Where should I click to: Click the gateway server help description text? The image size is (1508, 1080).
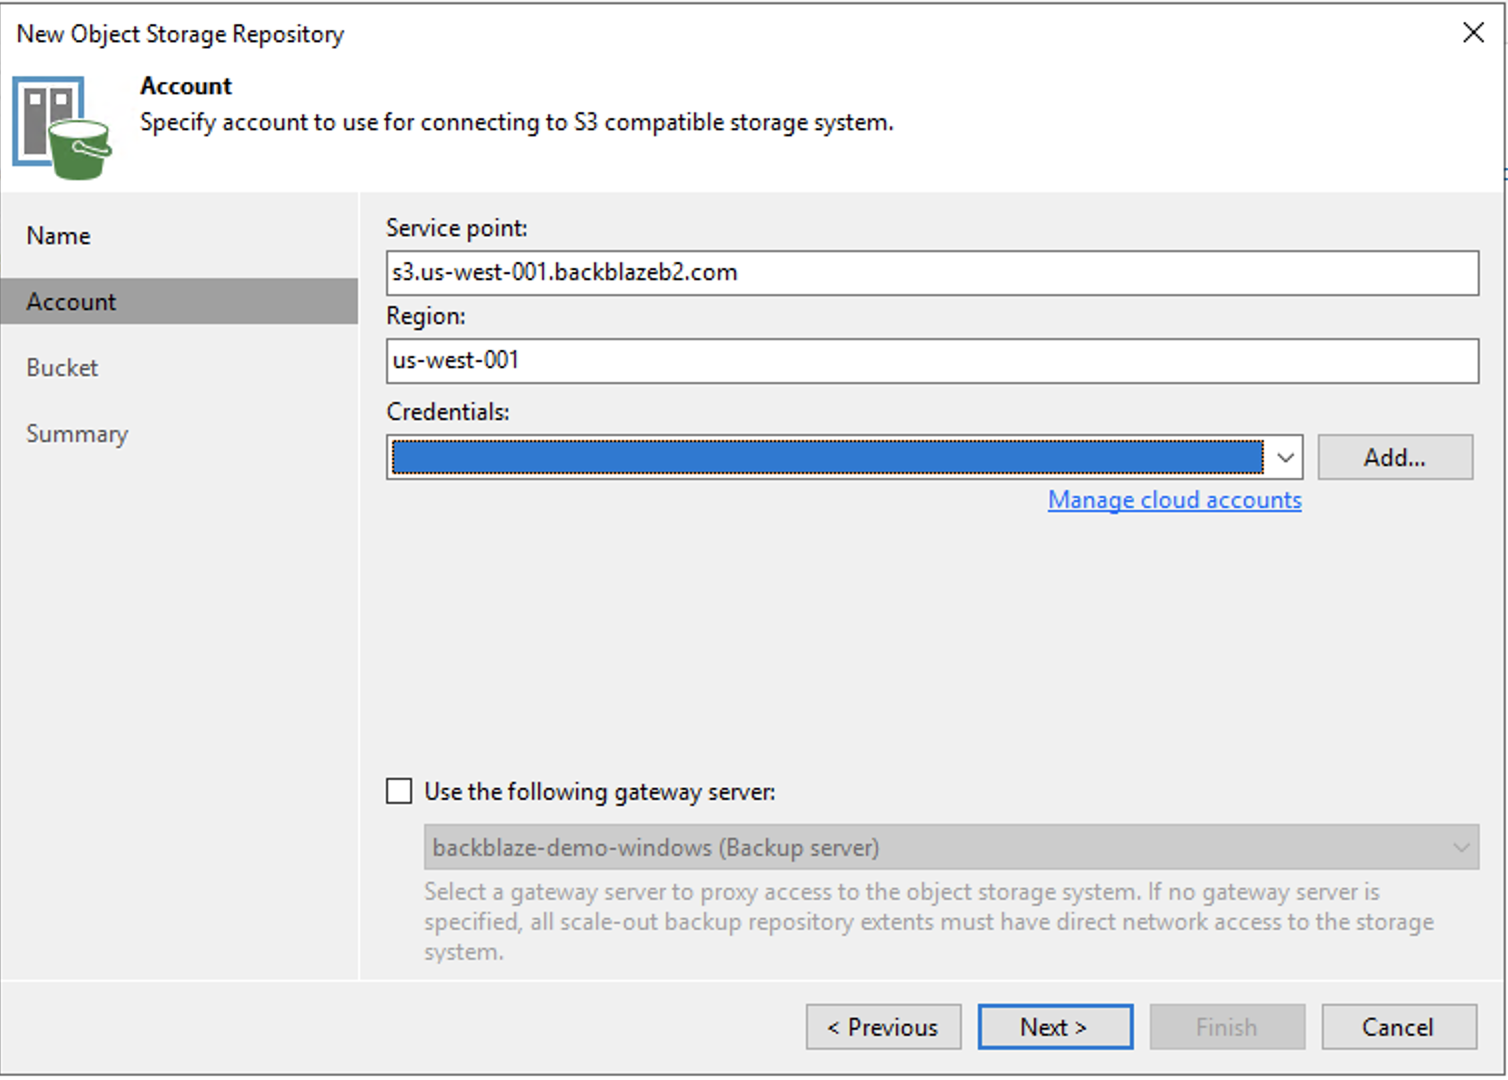point(929,922)
